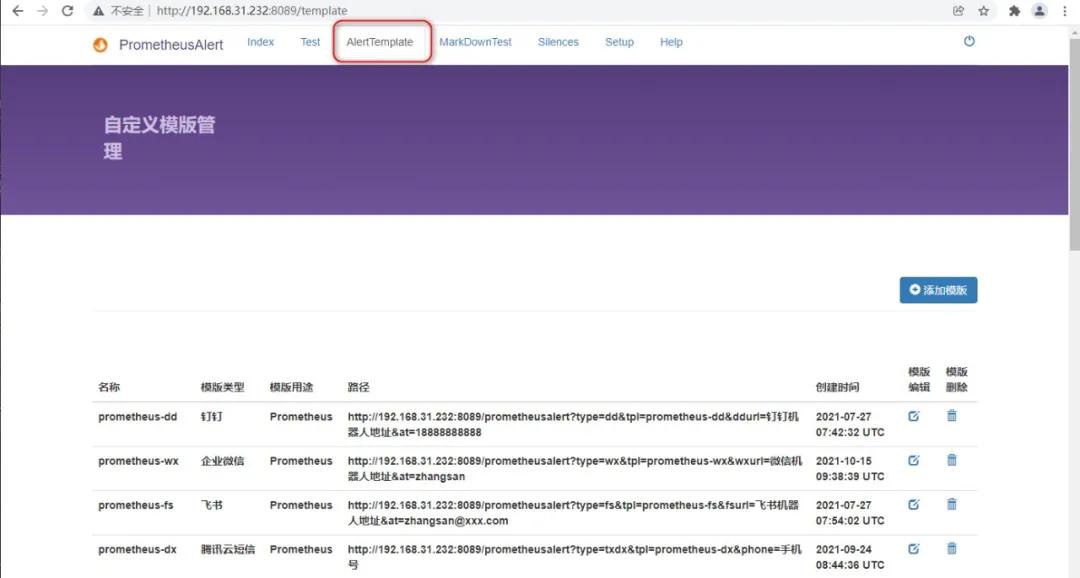
Task: Click the PrometheusAlert flame logo
Action: 101,45
